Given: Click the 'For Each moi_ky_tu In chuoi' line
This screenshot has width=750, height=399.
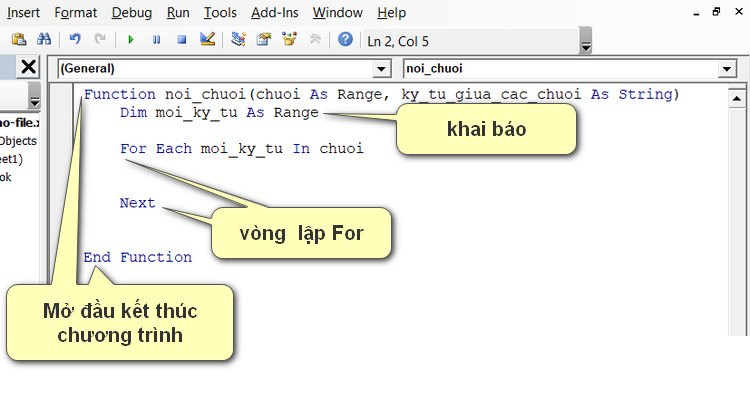Looking at the screenshot, I should (x=242, y=149).
